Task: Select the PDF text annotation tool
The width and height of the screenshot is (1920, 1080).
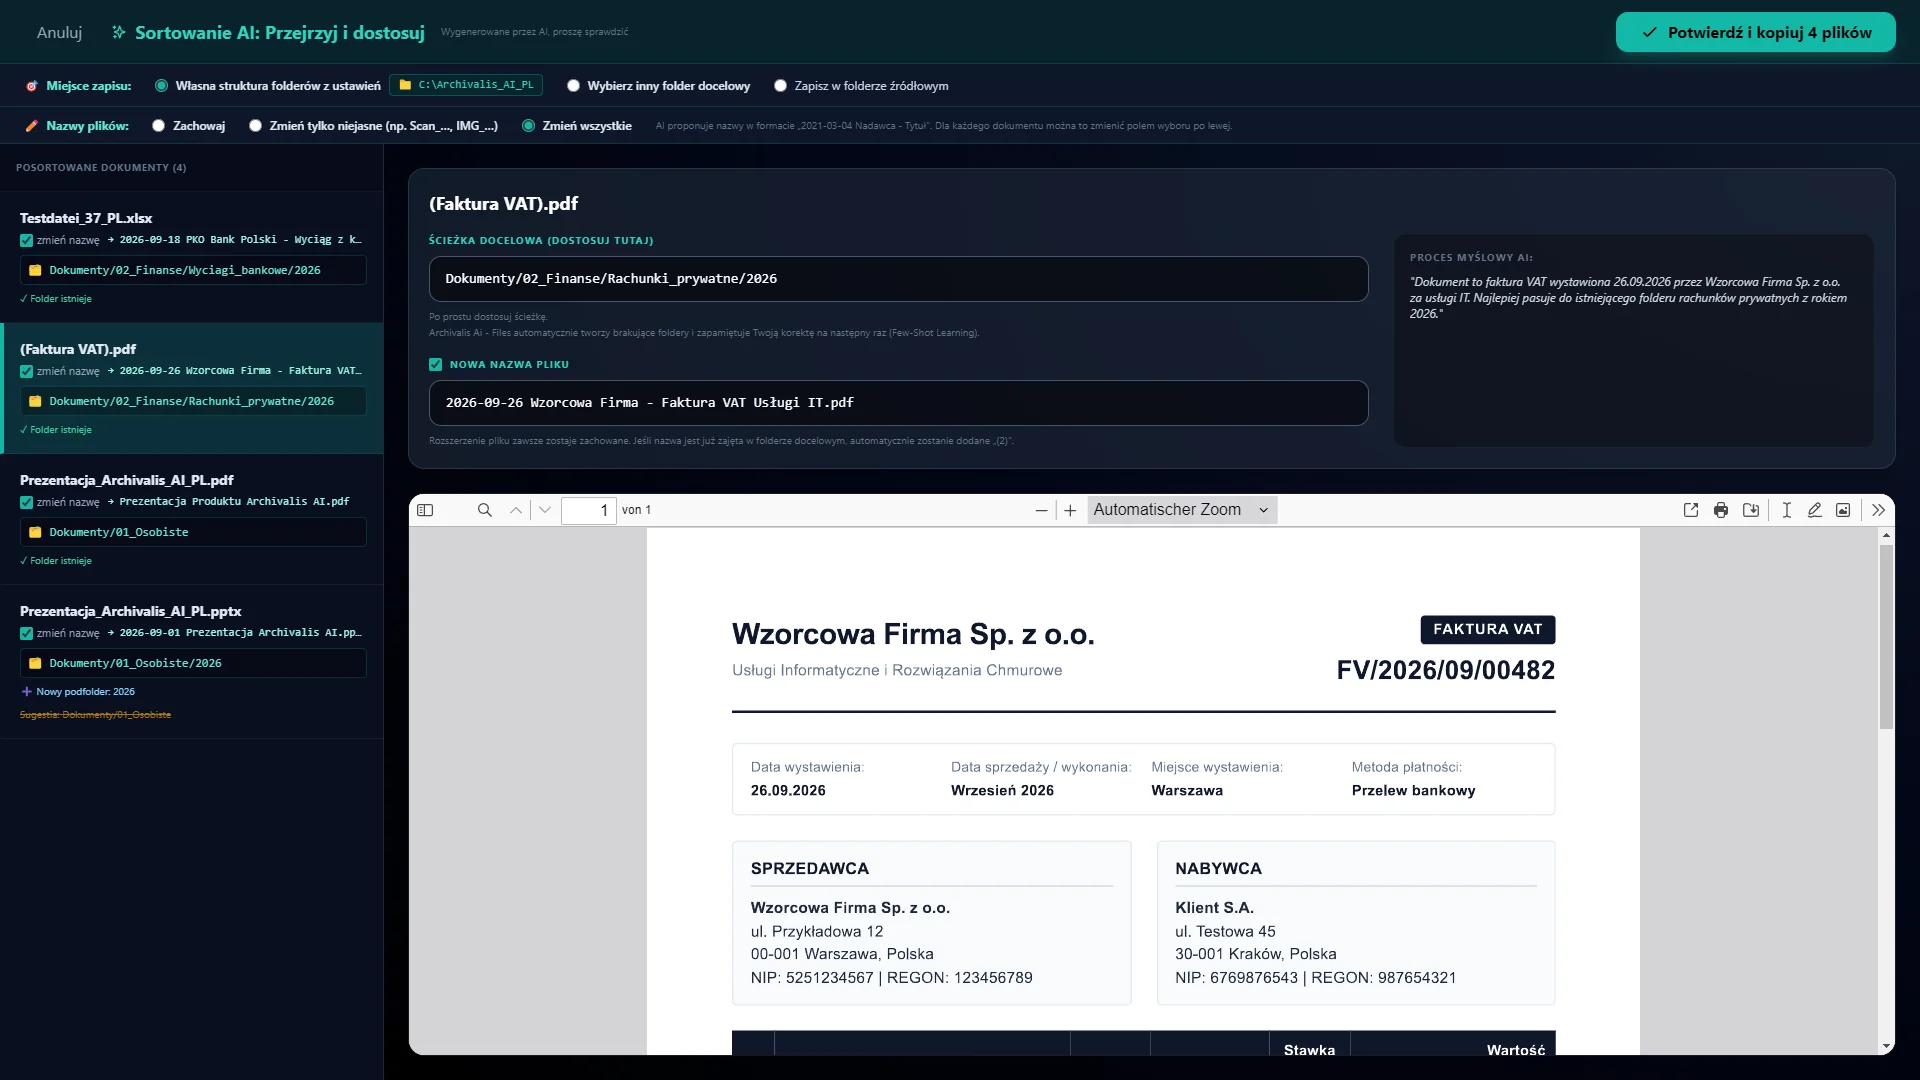Action: pyautogui.click(x=1786, y=510)
